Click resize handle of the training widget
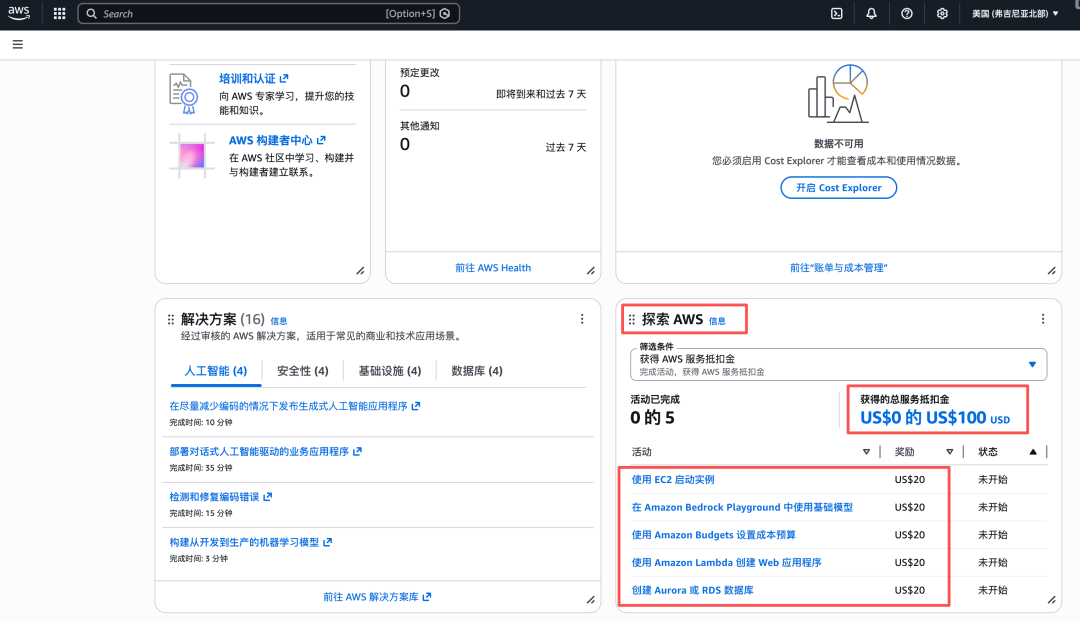Screen dimensions: 1080x622 click(x=360, y=271)
